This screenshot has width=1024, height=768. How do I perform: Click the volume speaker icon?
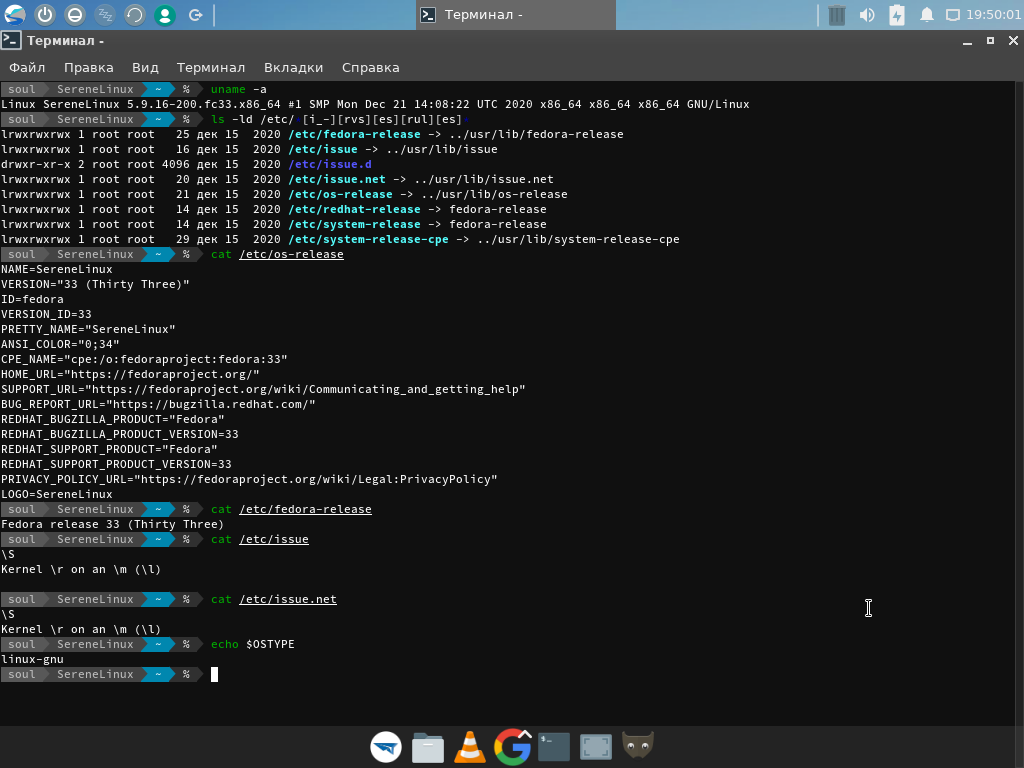click(x=867, y=14)
